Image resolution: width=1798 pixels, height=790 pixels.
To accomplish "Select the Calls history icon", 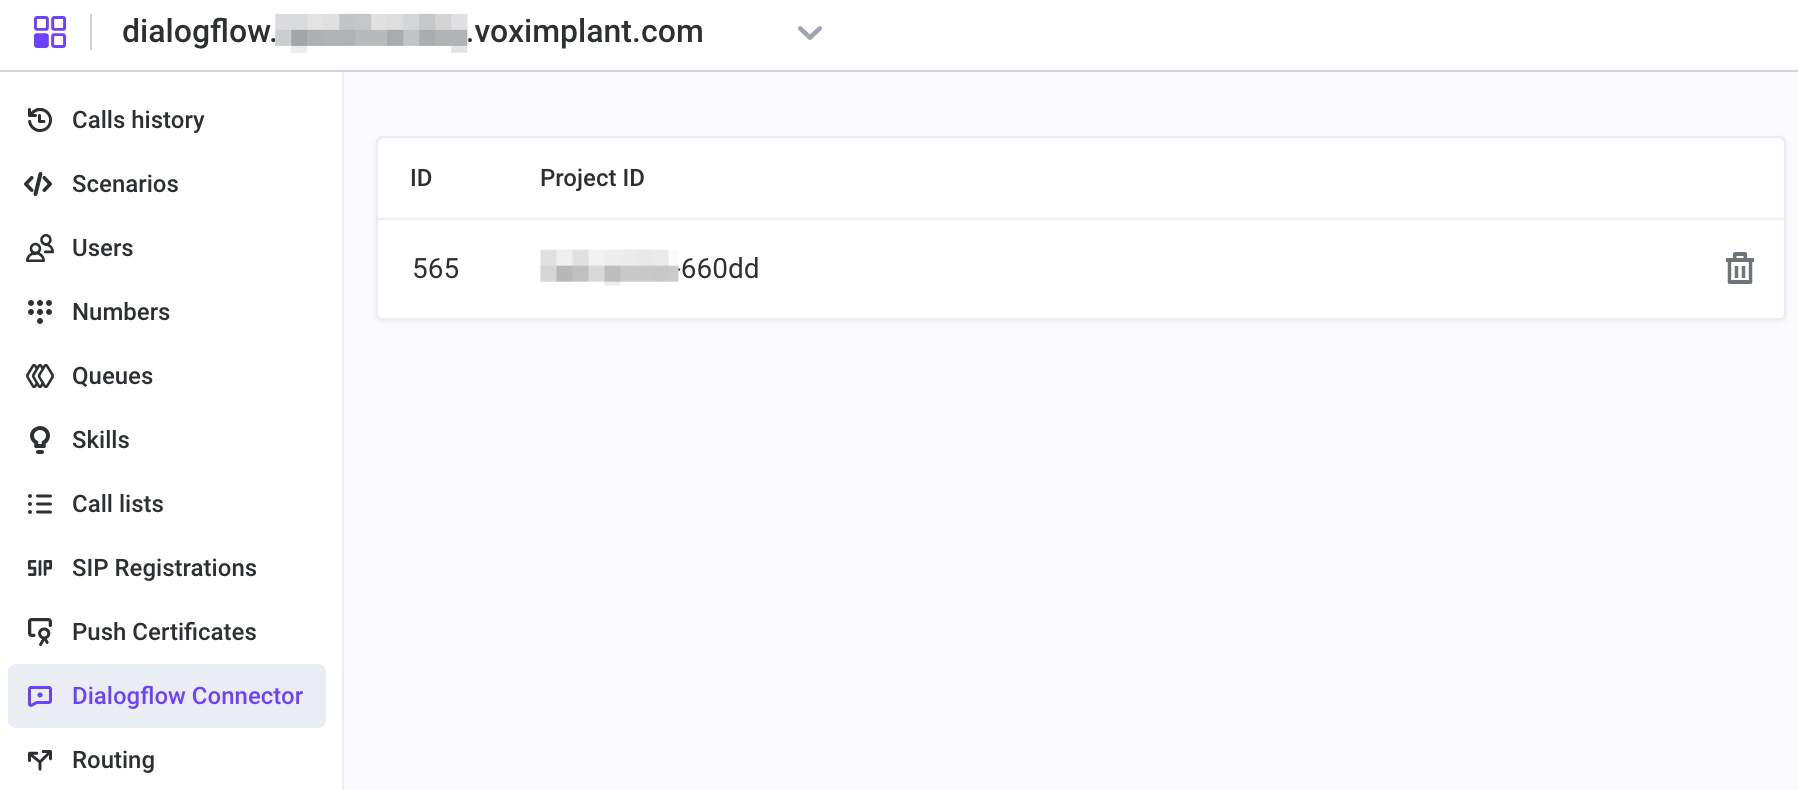I will point(40,120).
